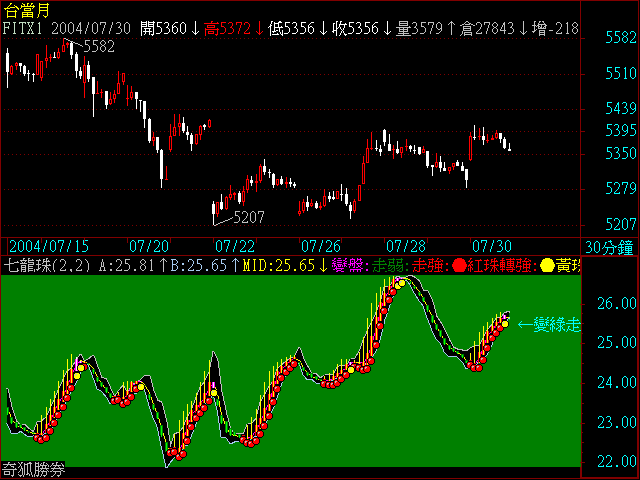Click the 2004/07/15 date on the time axis

(49, 247)
